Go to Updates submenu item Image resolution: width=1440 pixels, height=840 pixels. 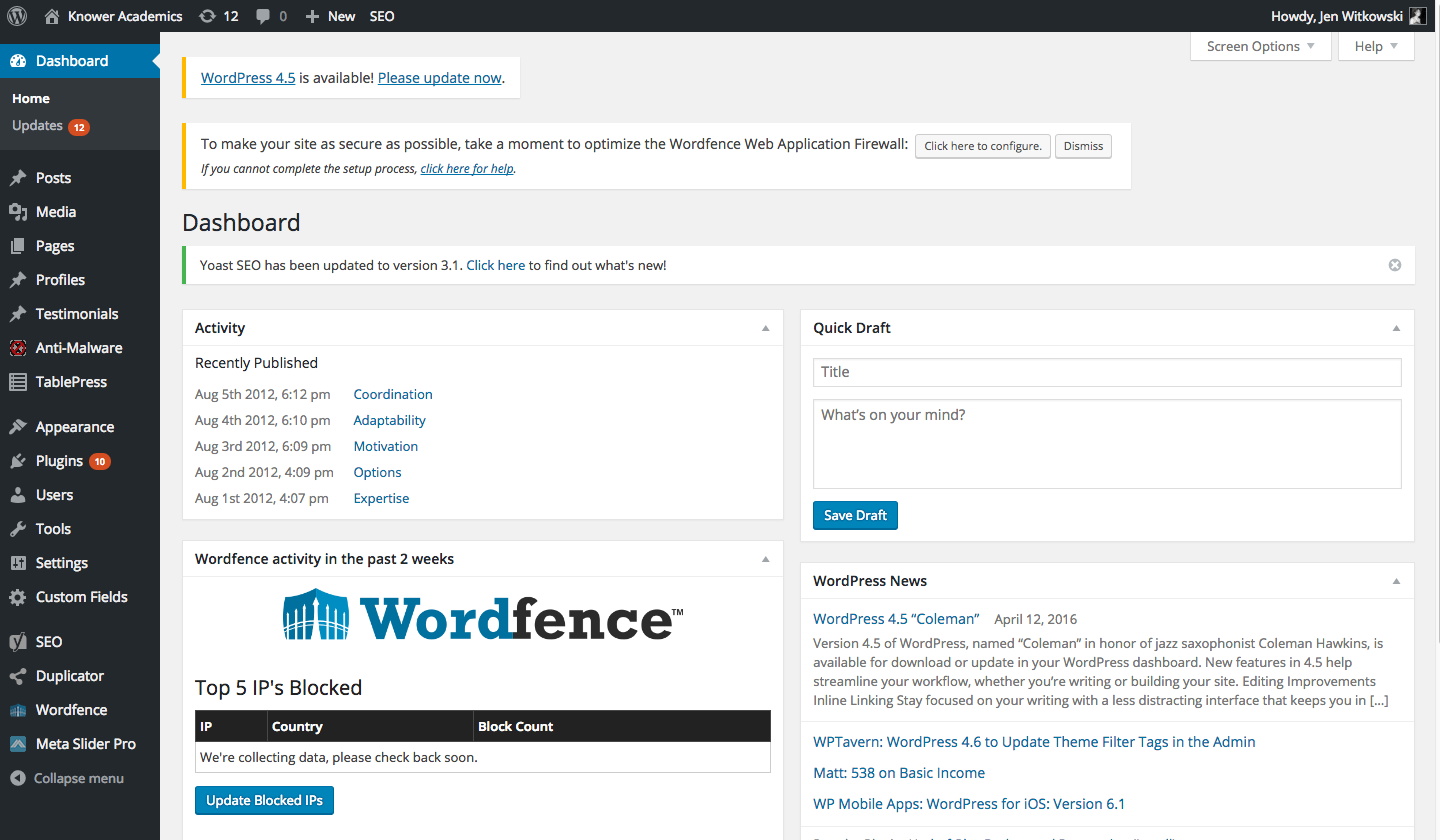tap(50, 126)
